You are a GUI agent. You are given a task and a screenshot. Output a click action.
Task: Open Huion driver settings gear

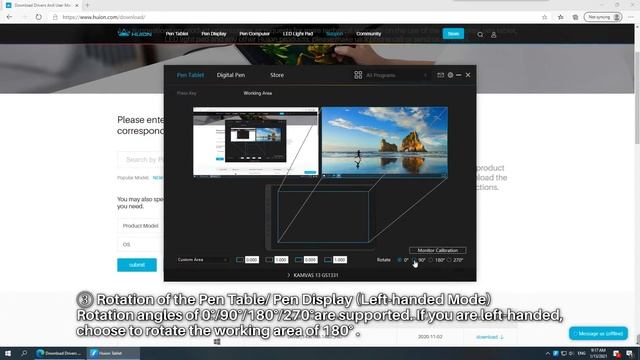tap(450, 75)
